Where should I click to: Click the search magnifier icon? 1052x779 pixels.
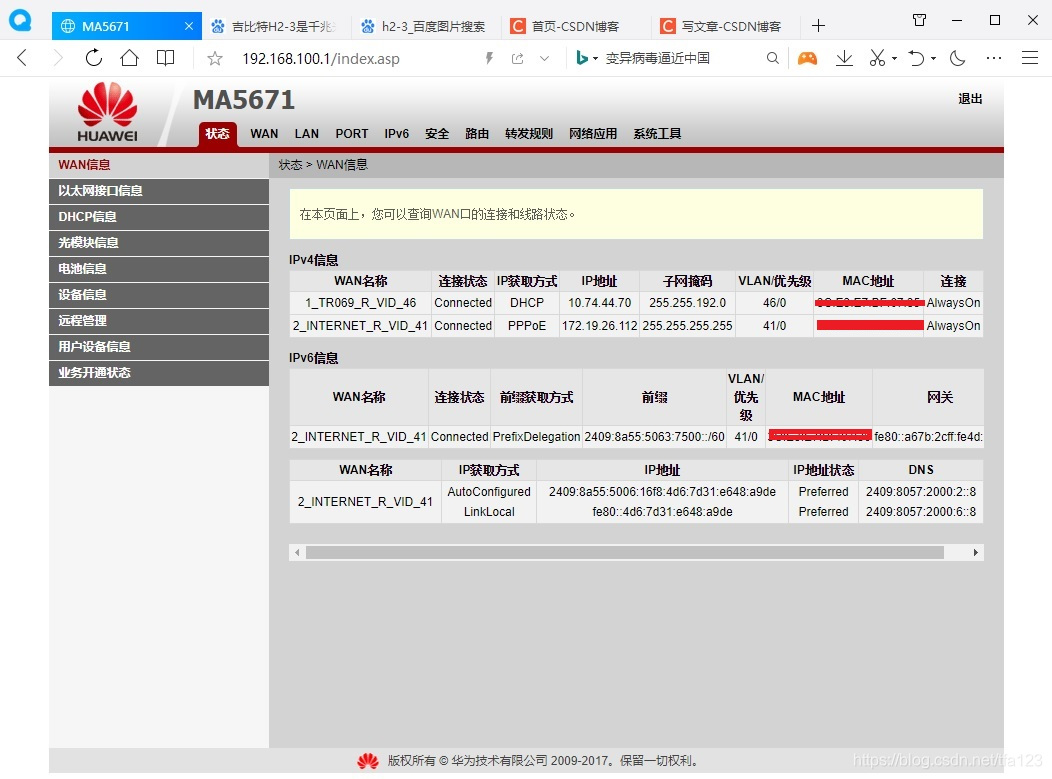pos(773,58)
